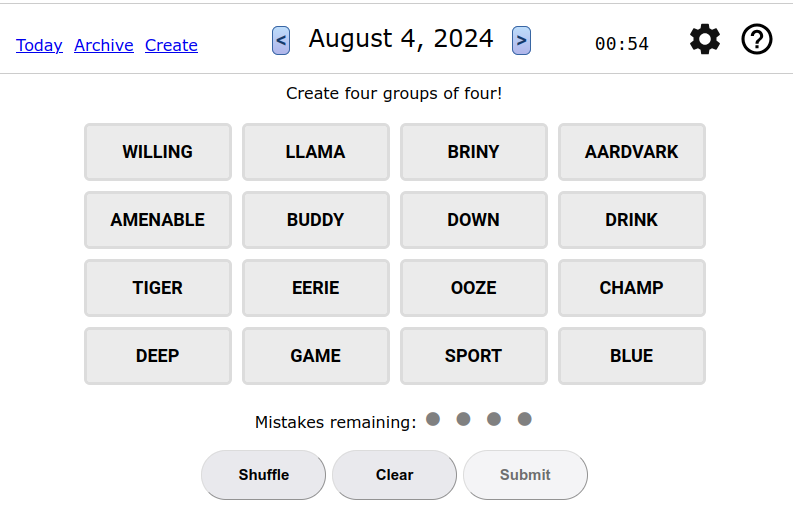This screenshot has height=515, width=793.
Task: Choose the CHAMP word tile
Action: pos(631,288)
